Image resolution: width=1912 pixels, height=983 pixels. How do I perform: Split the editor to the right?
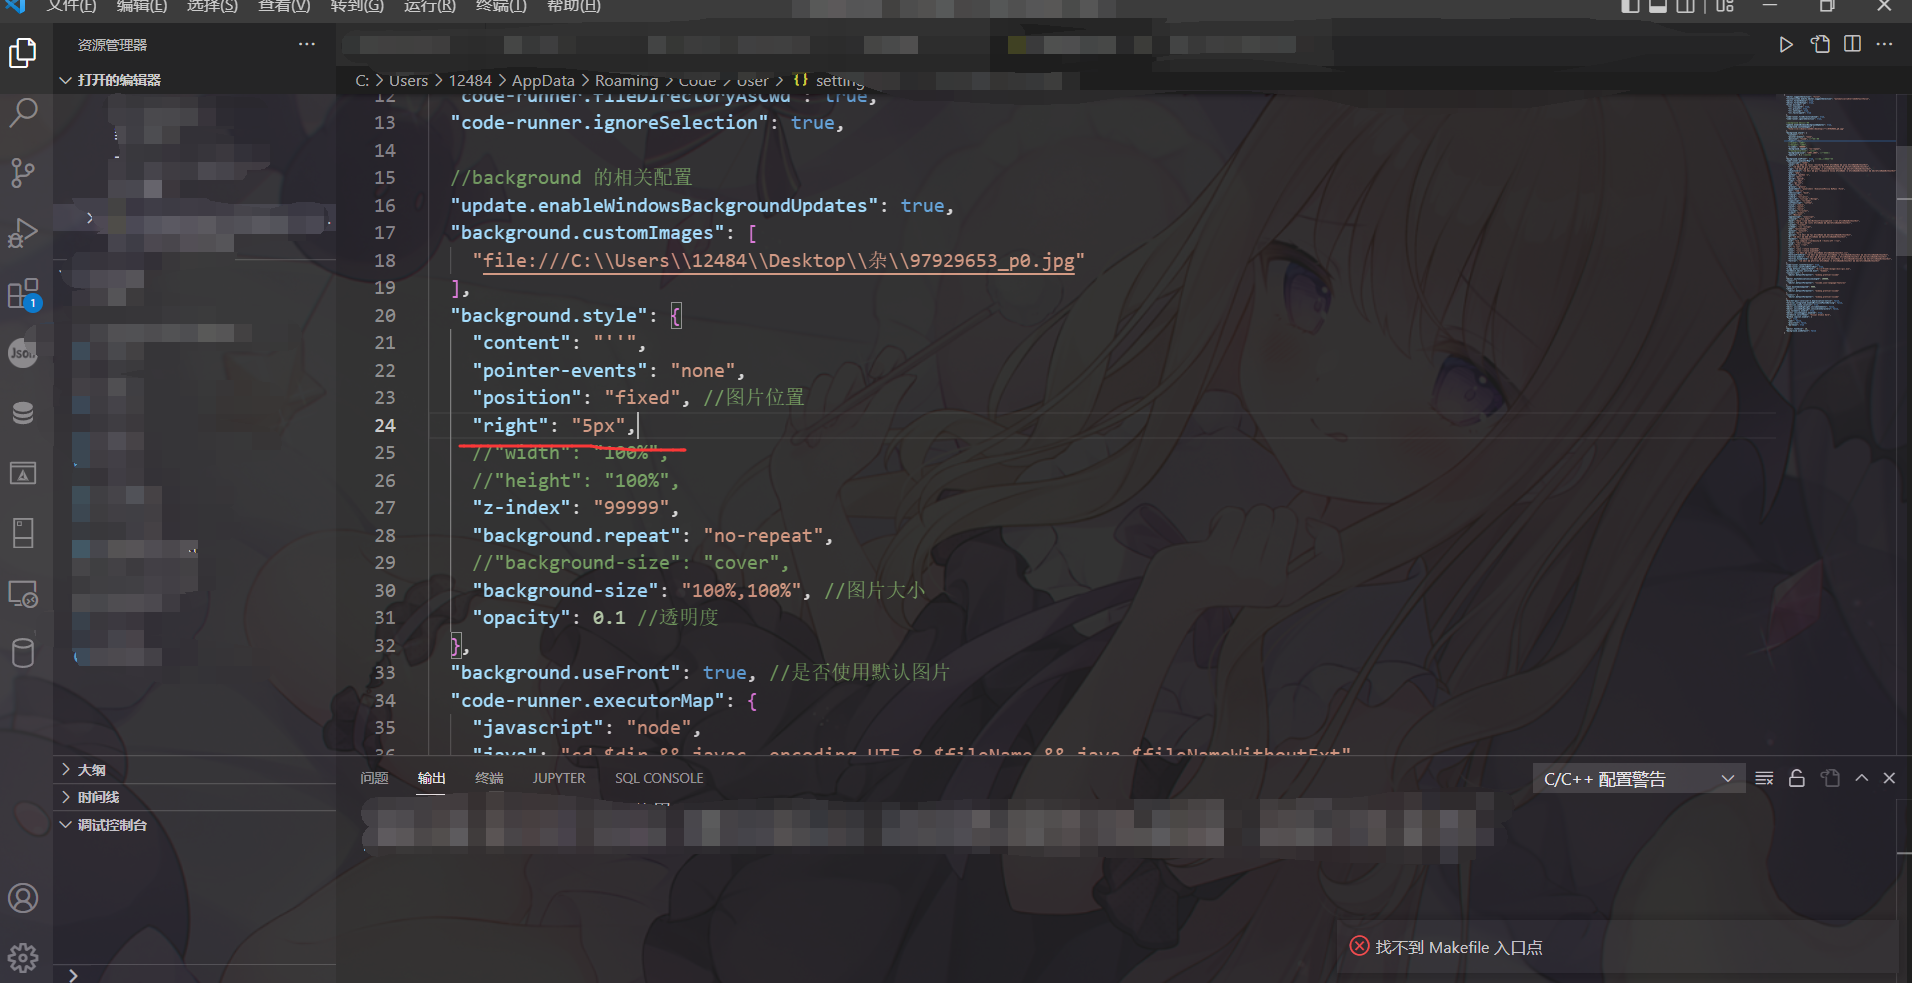[1853, 45]
